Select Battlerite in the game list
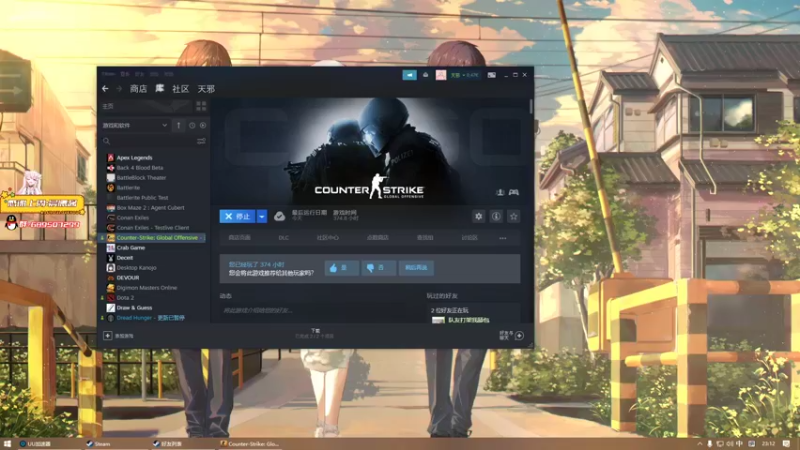800x450 pixels. click(x=128, y=188)
